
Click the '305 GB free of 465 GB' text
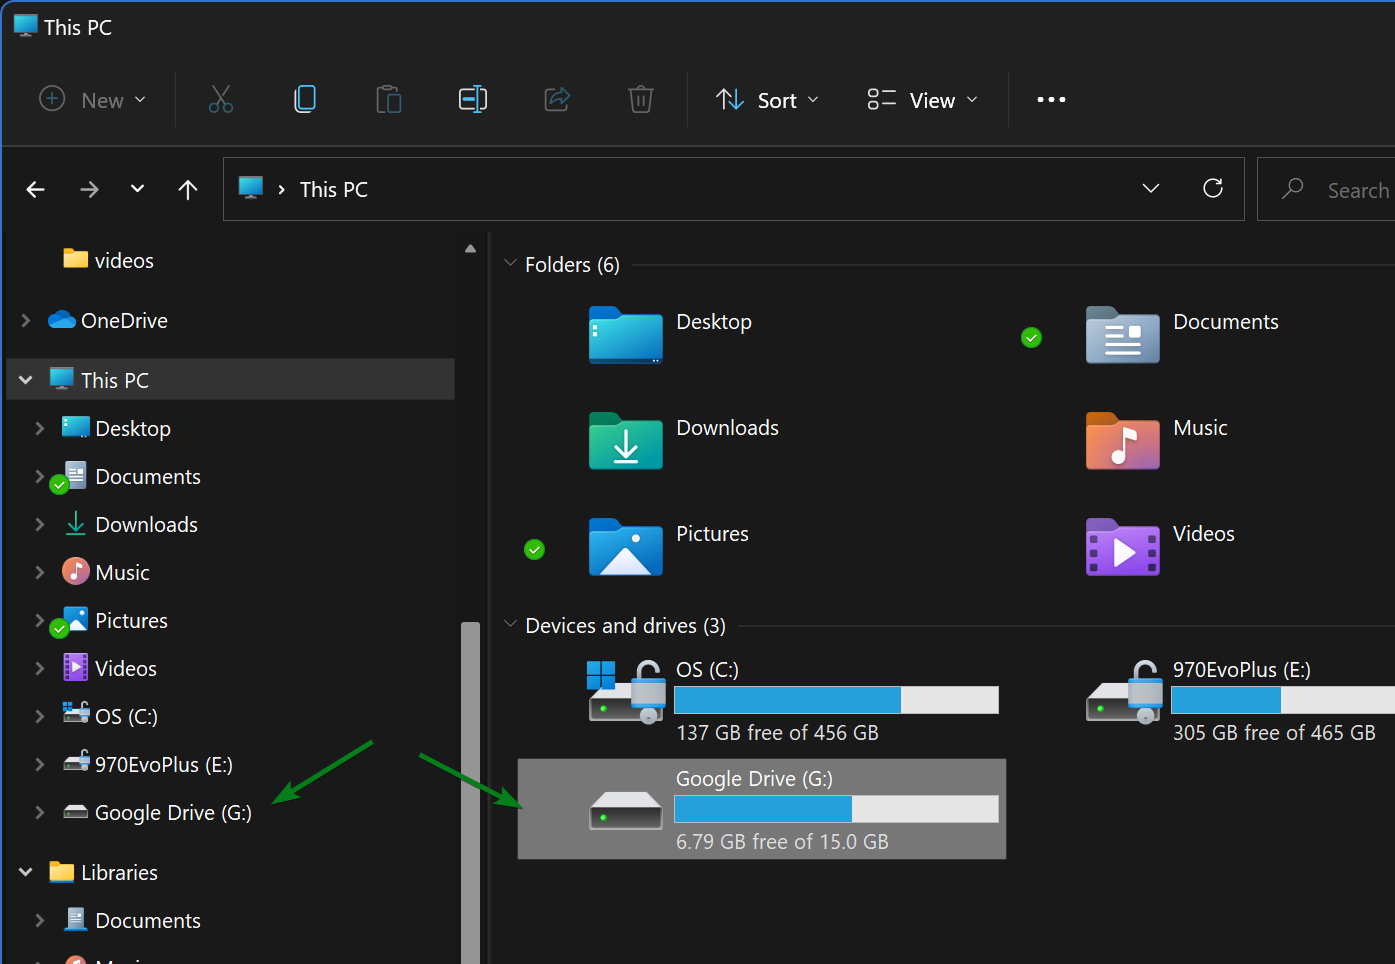(1274, 733)
